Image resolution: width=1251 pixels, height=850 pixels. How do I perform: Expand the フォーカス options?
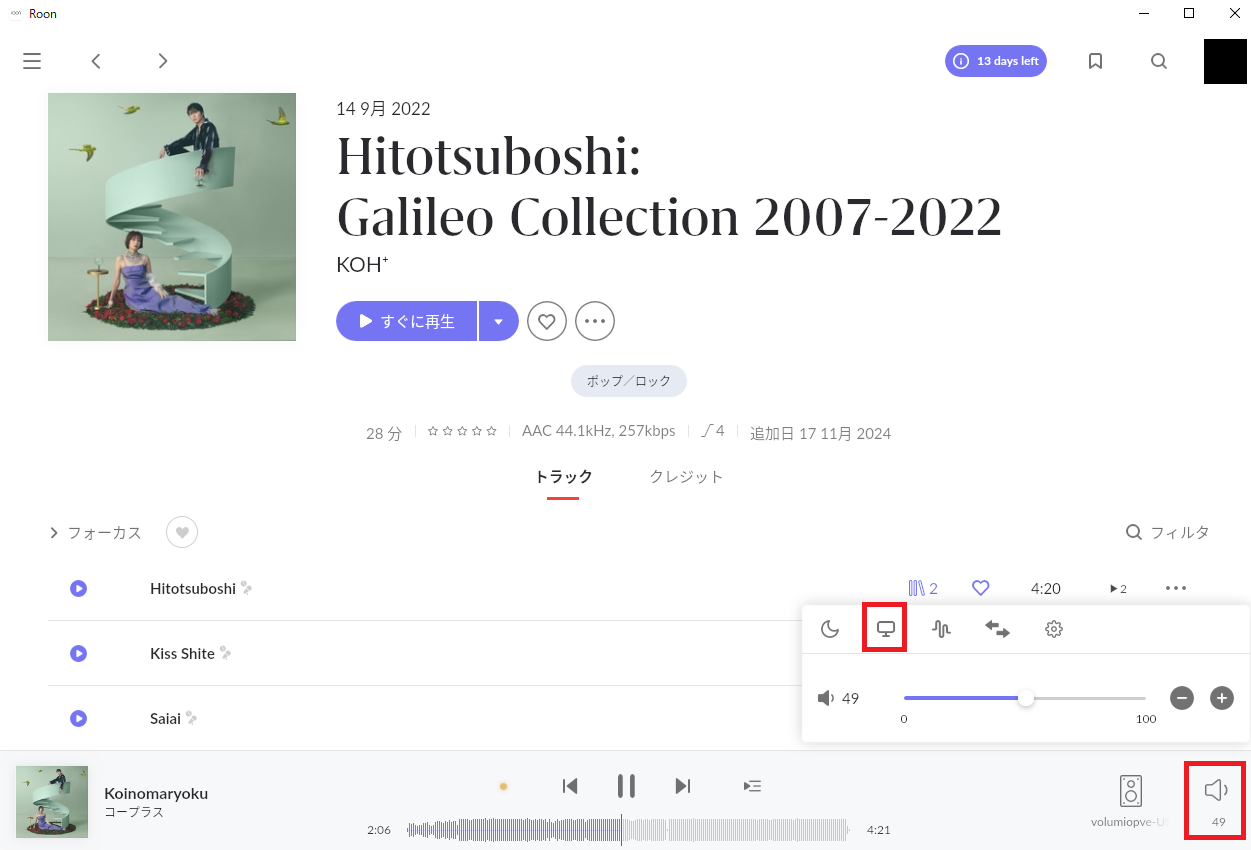(96, 533)
